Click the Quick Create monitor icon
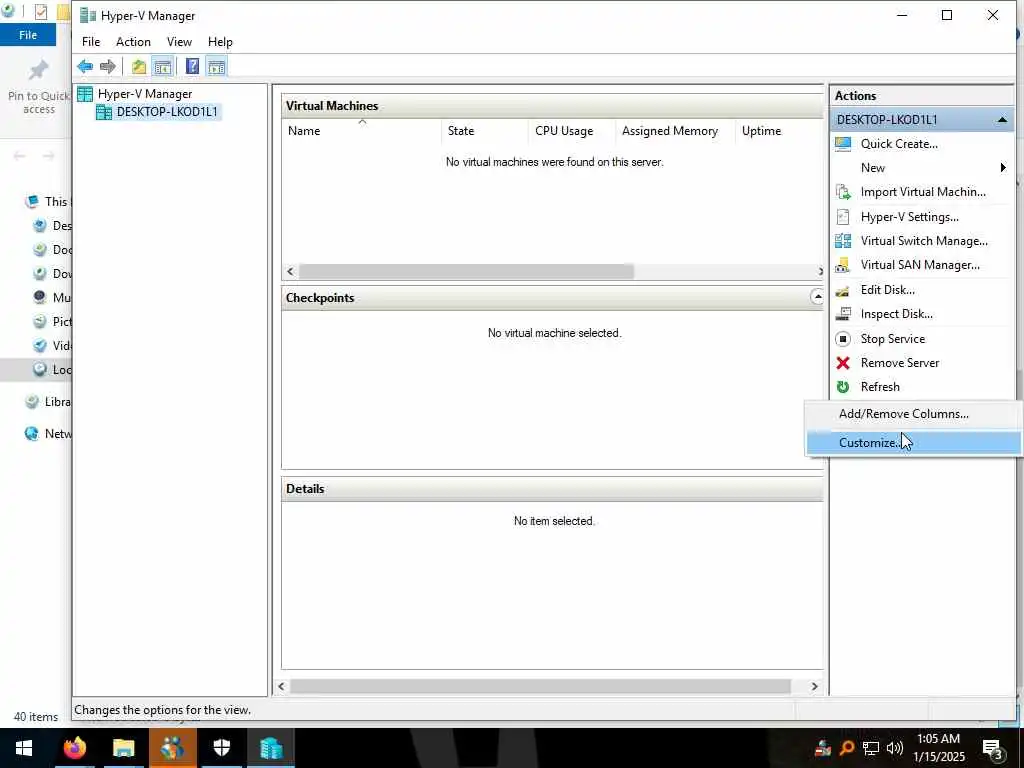Image resolution: width=1024 pixels, height=768 pixels. click(x=843, y=144)
